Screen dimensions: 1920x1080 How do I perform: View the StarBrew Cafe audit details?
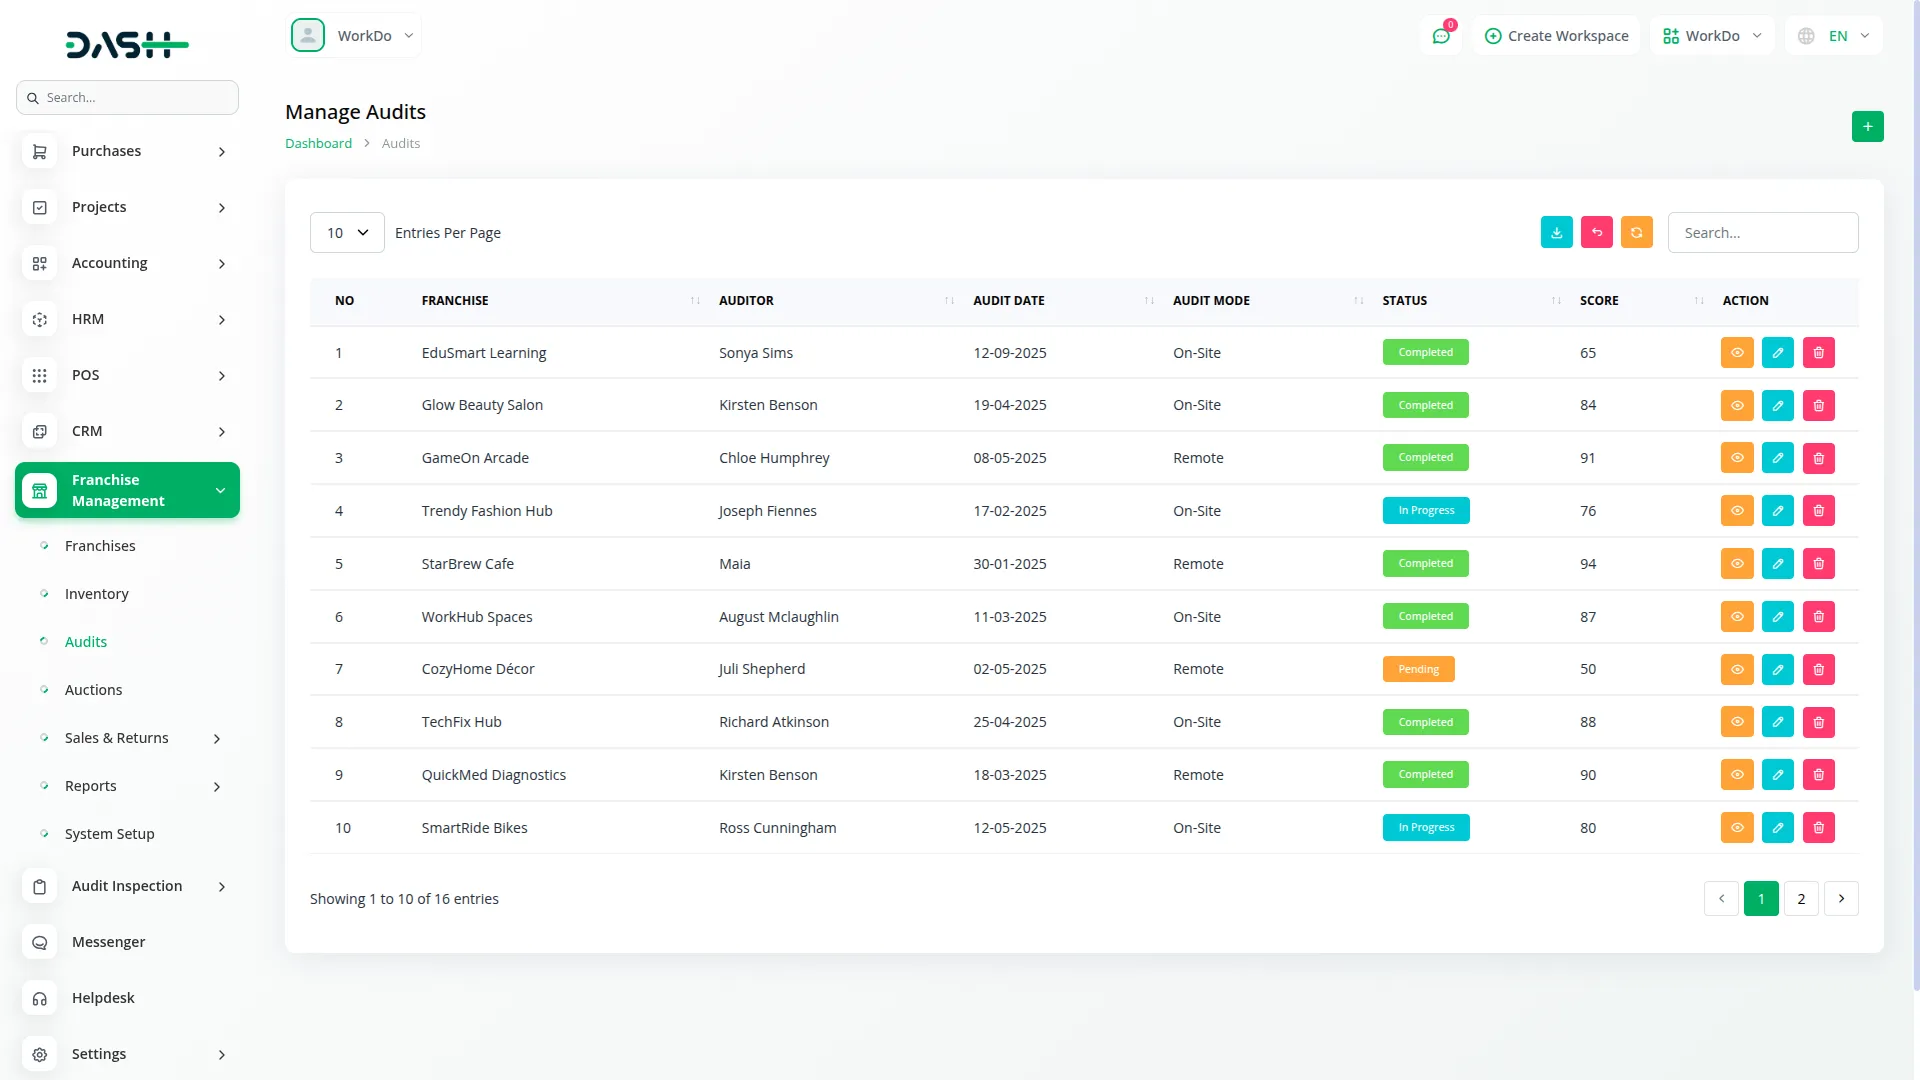(x=1737, y=564)
